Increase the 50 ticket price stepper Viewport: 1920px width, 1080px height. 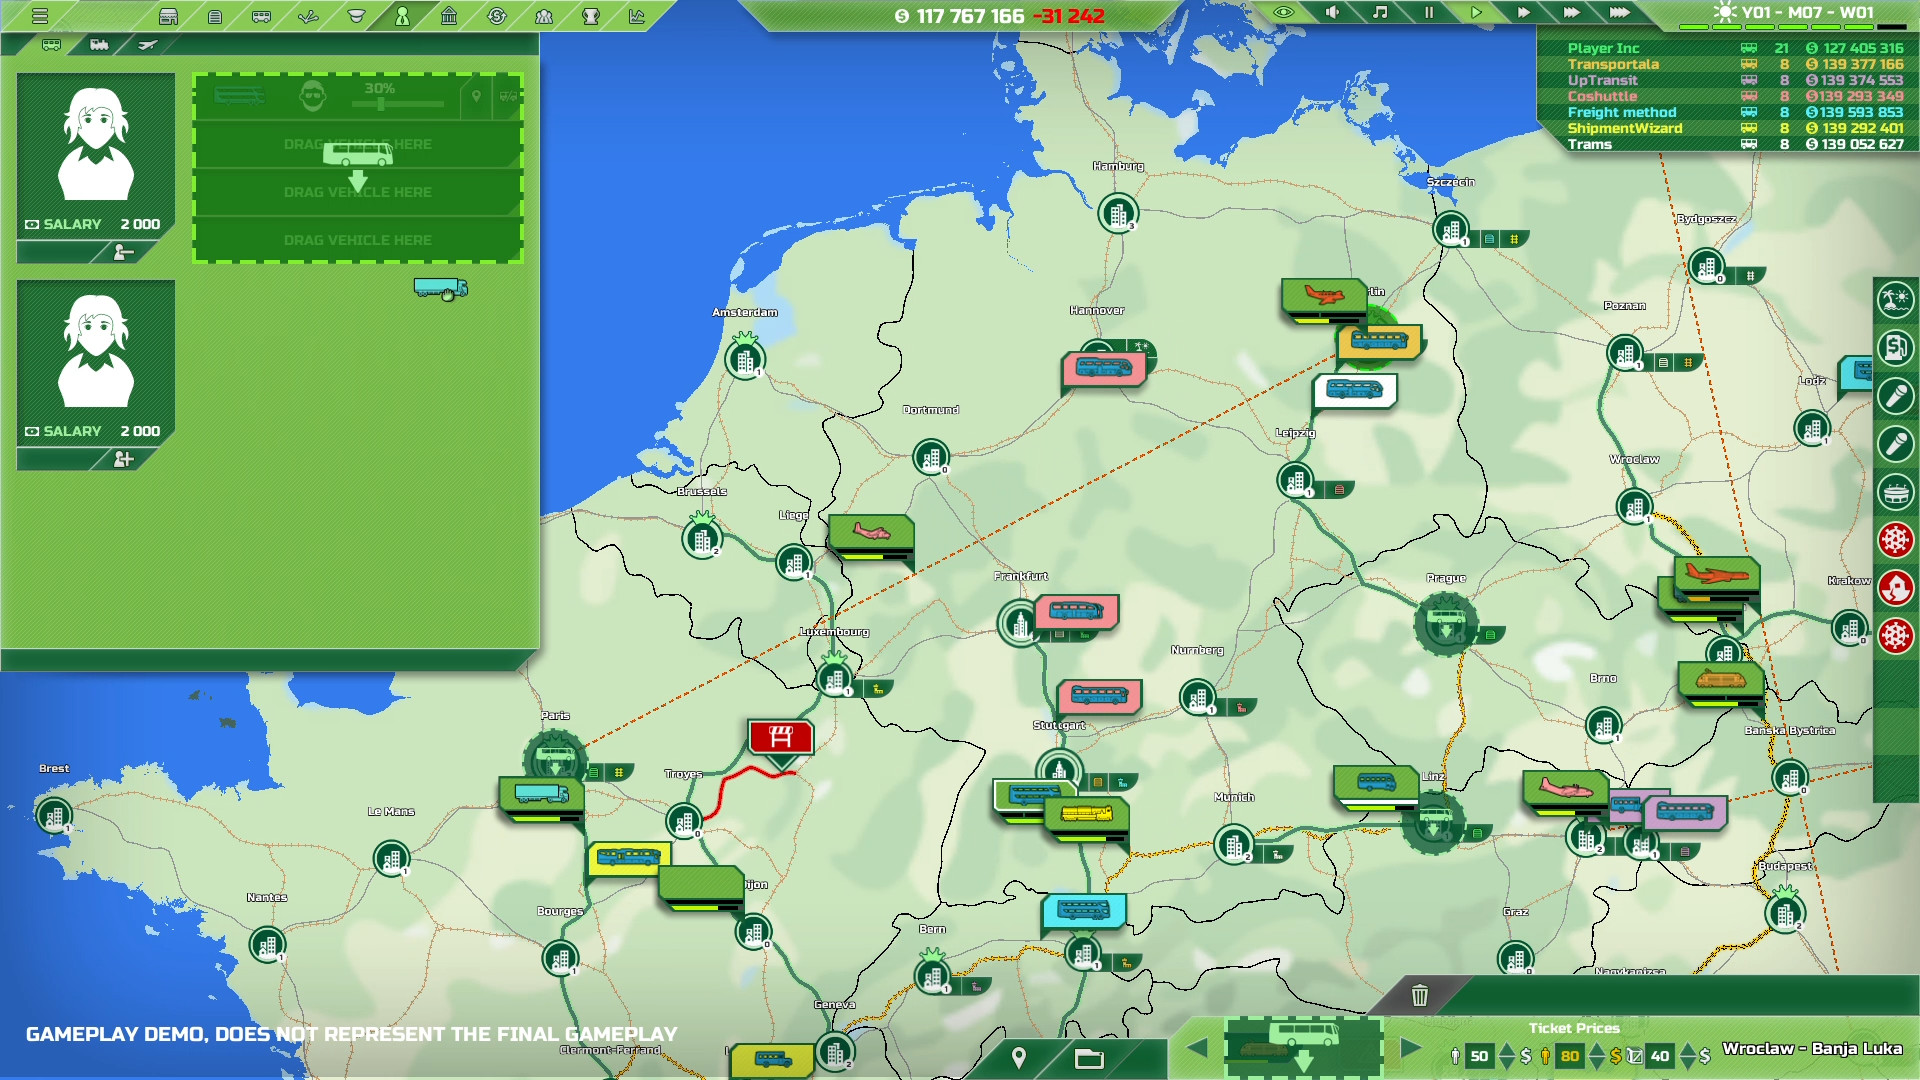pyautogui.click(x=1507, y=1048)
